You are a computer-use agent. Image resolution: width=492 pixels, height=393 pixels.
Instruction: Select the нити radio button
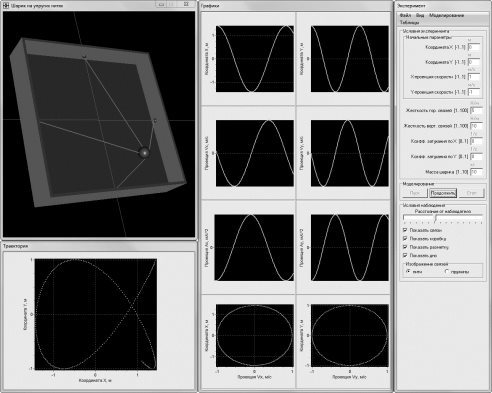click(408, 272)
